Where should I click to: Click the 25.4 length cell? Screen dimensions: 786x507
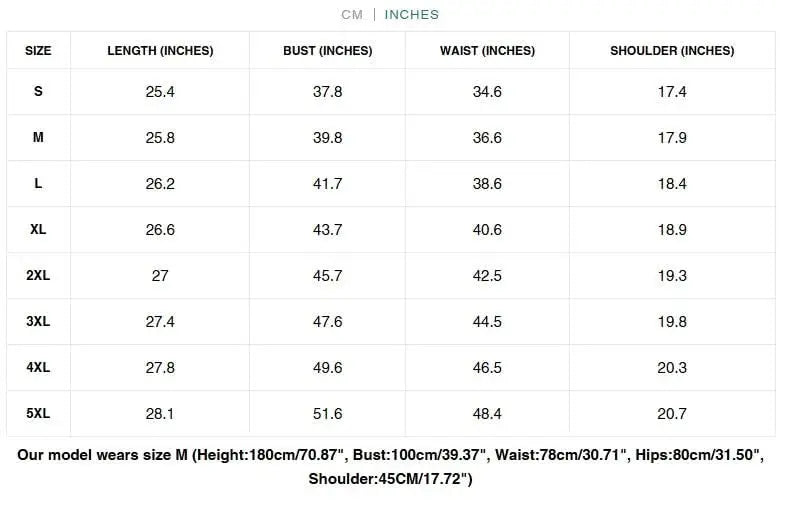point(160,92)
